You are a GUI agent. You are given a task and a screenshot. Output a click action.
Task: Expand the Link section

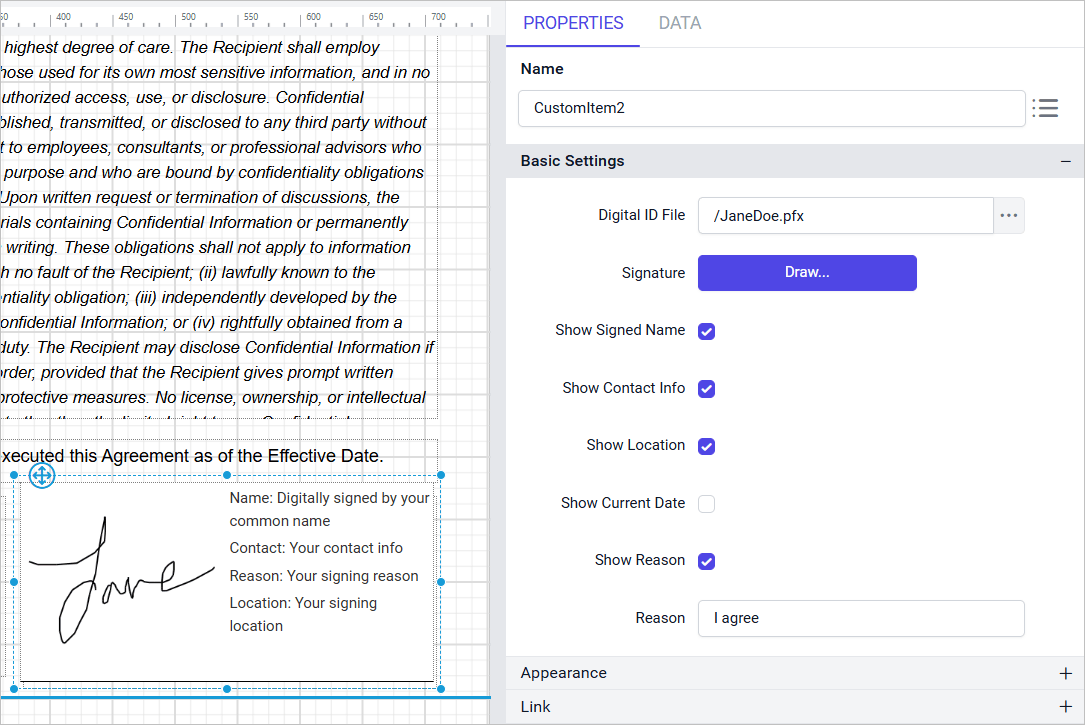(1065, 707)
